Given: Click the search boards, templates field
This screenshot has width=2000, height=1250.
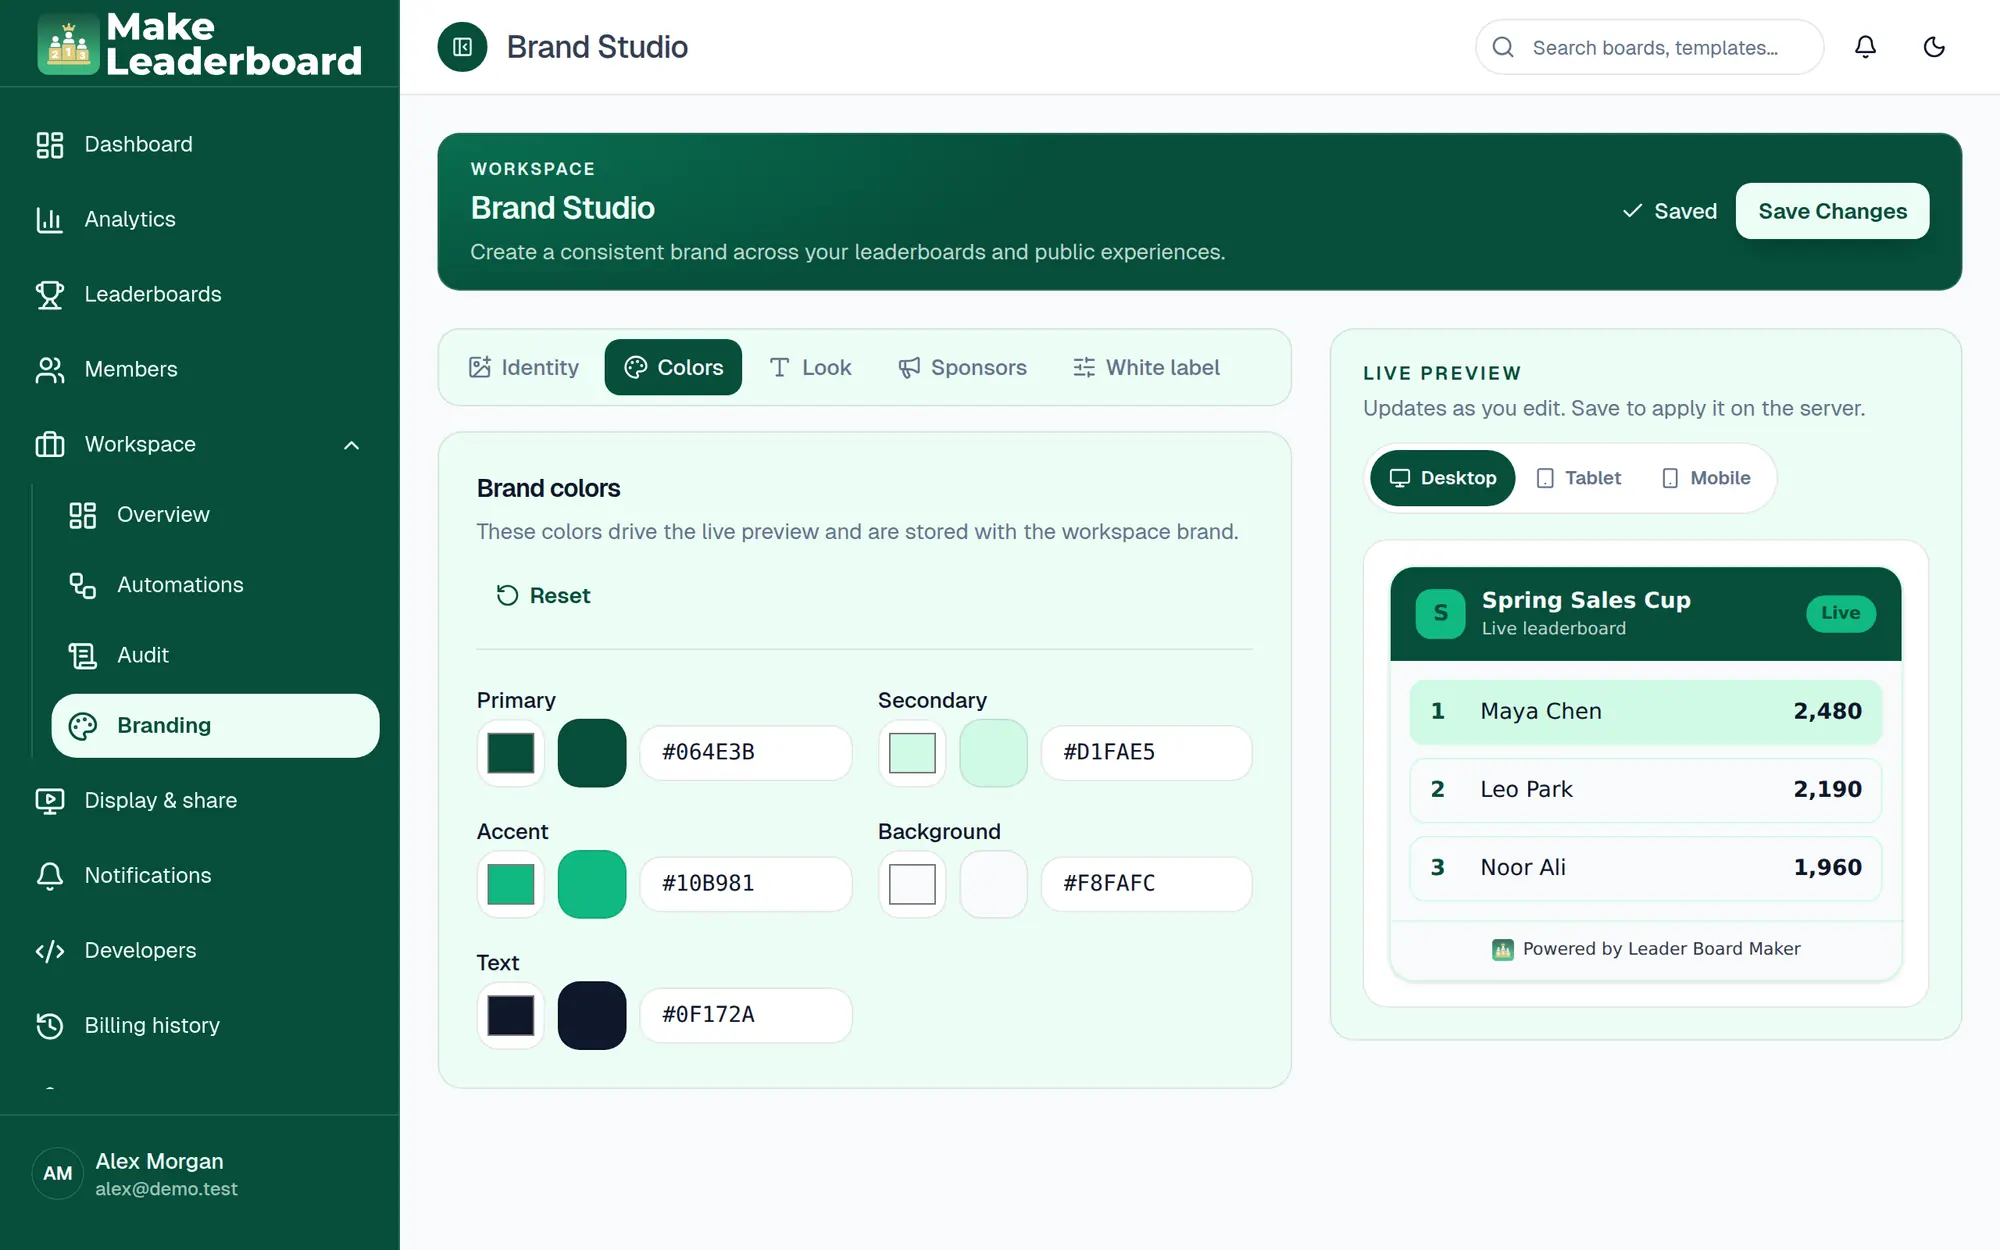Looking at the screenshot, I should (1650, 47).
